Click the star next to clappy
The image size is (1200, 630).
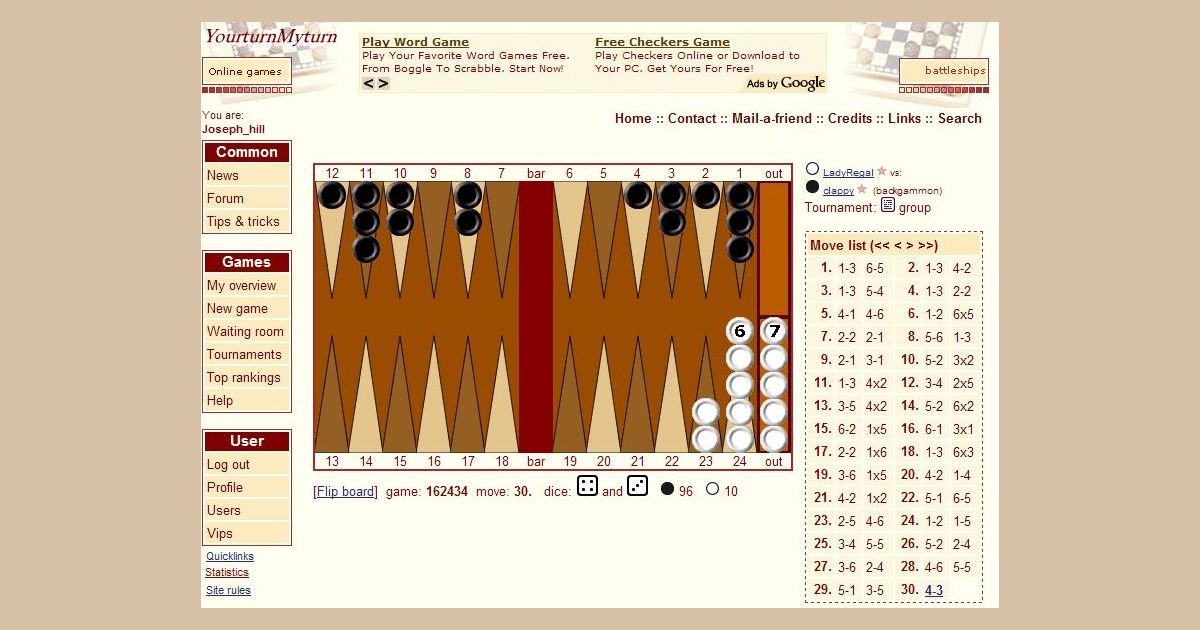pos(862,189)
